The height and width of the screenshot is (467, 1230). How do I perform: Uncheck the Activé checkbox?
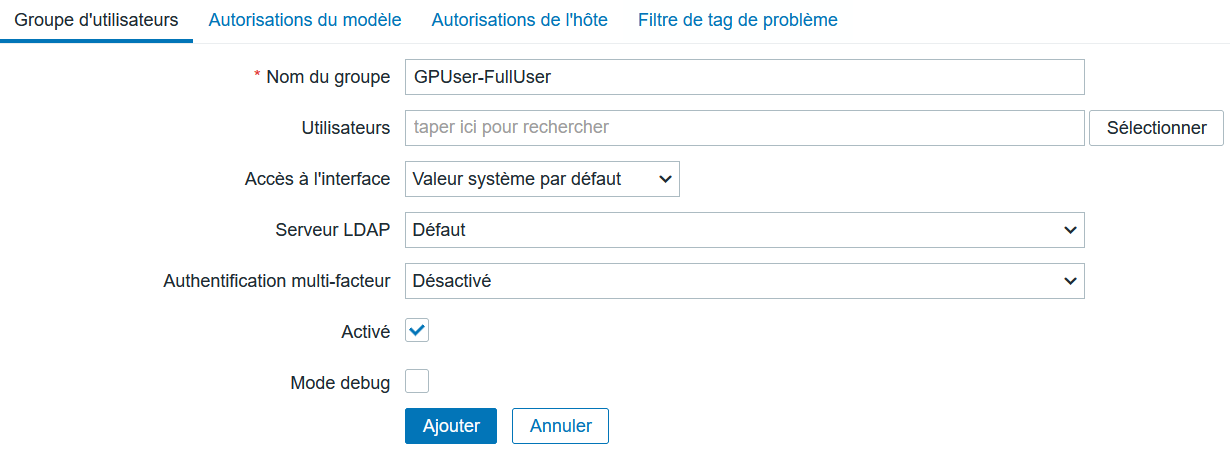click(x=417, y=330)
